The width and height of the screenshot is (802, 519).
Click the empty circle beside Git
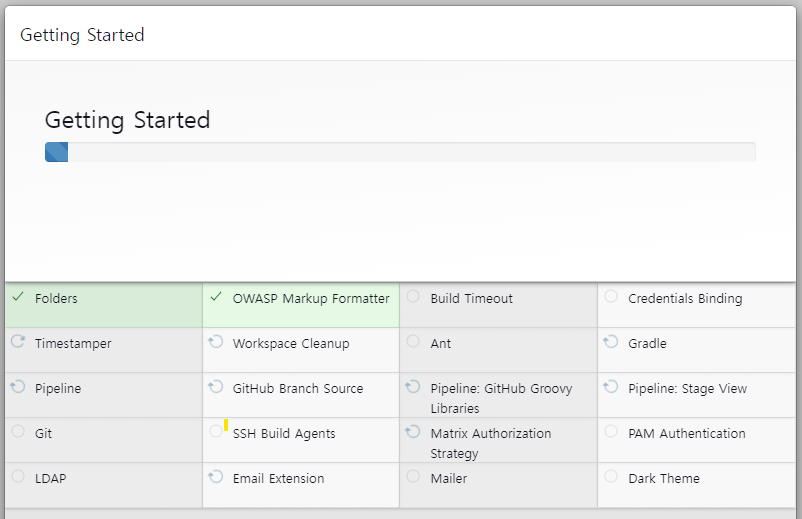point(18,431)
